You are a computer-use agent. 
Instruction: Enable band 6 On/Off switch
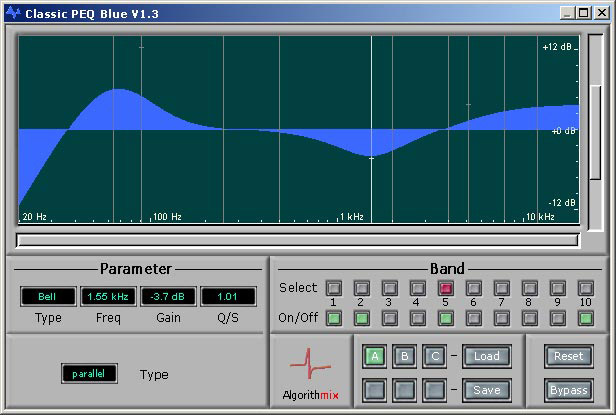[x=473, y=318]
